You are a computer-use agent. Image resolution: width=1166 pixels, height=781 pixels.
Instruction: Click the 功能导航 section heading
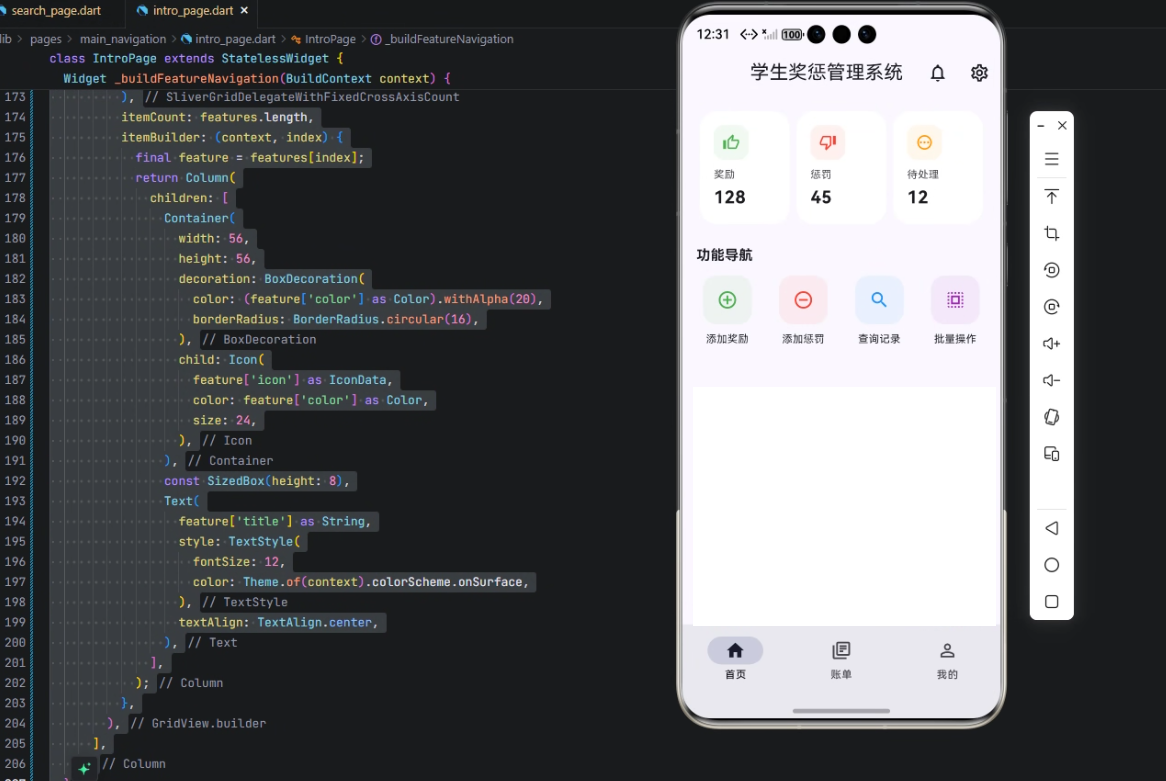724,255
